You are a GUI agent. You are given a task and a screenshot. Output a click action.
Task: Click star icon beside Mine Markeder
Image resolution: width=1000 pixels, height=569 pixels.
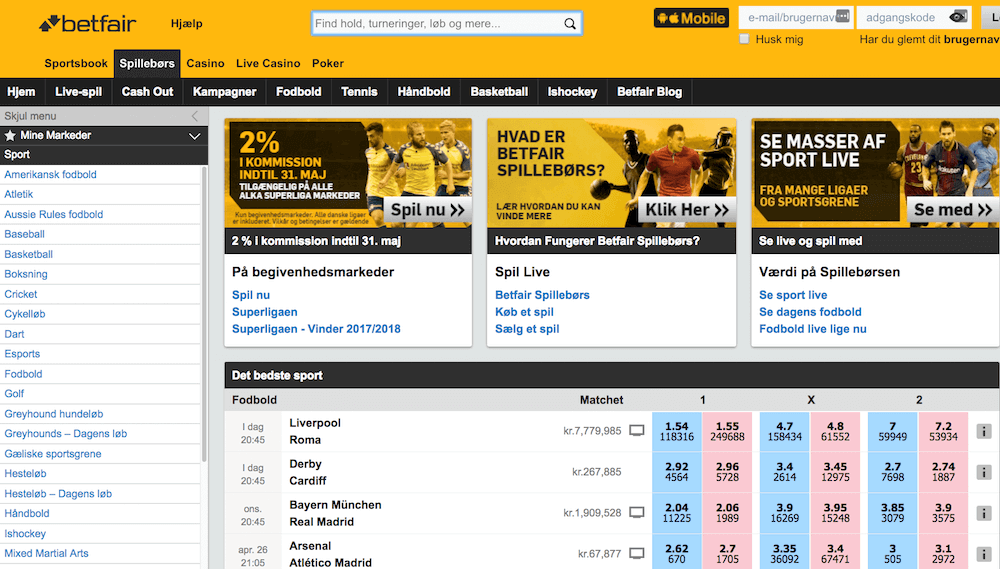10,135
